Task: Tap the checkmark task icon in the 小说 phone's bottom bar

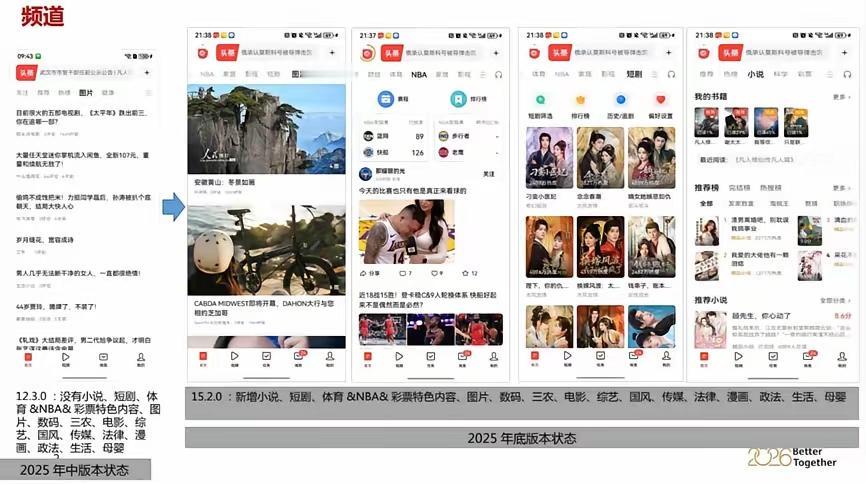Action: point(773,356)
